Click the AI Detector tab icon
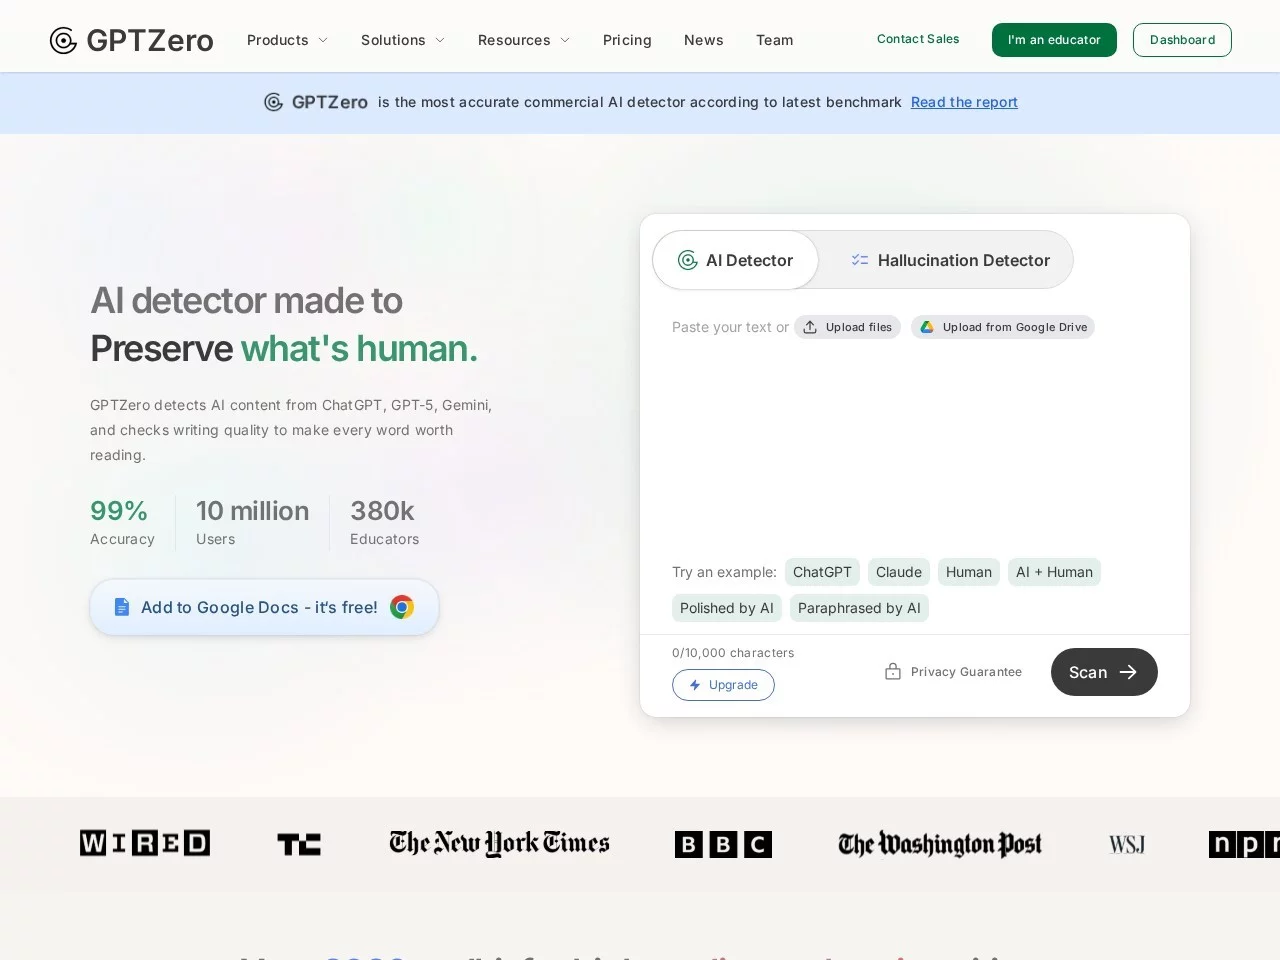Image resolution: width=1280 pixels, height=960 pixels. [687, 260]
